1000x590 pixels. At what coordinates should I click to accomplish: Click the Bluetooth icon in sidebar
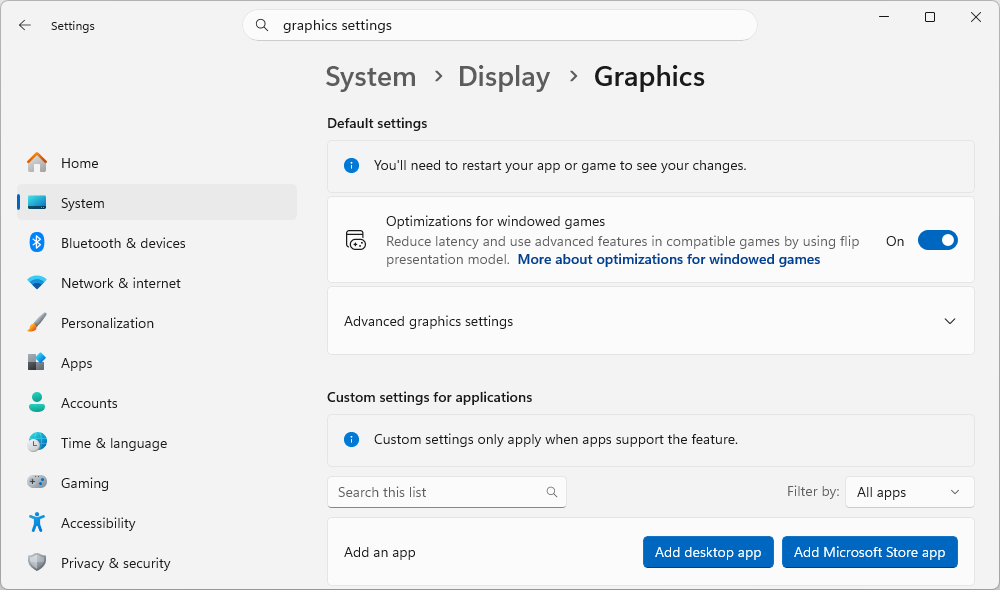(37, 242)
